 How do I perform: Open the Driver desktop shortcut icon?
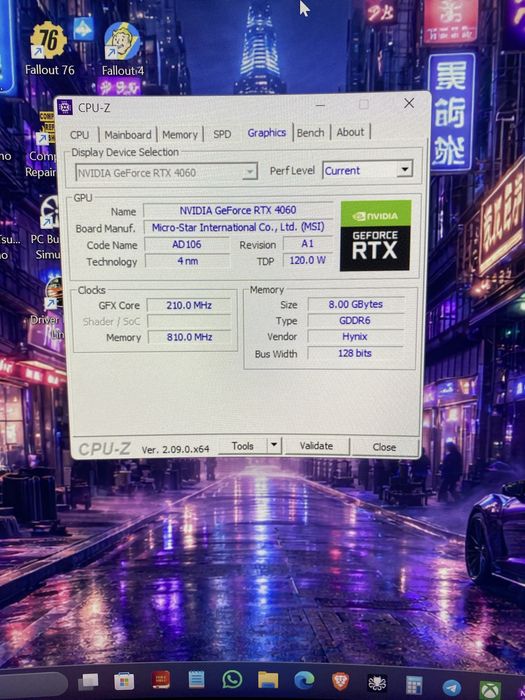53,306
